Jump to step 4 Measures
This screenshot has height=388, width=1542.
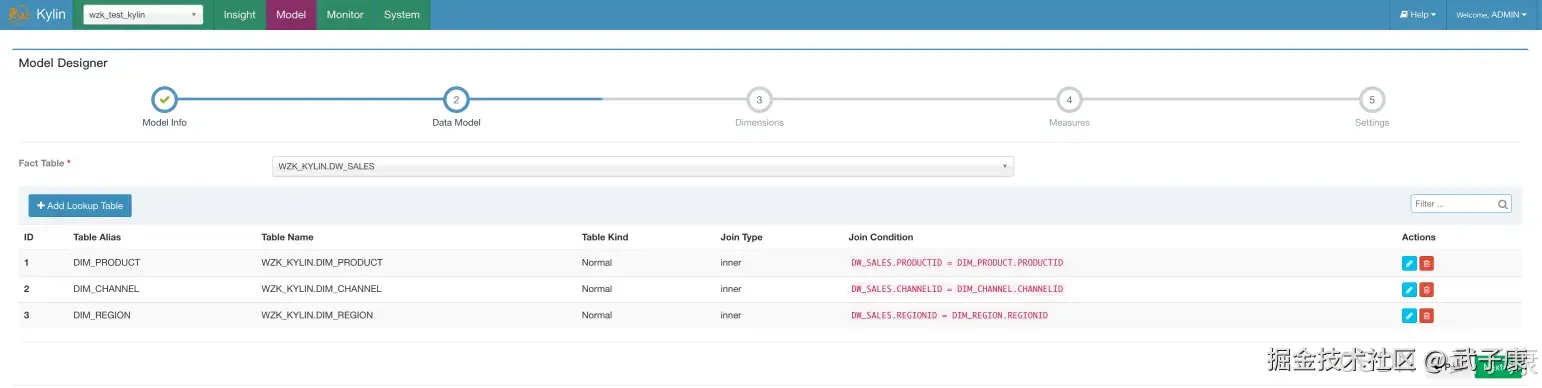1069,100
